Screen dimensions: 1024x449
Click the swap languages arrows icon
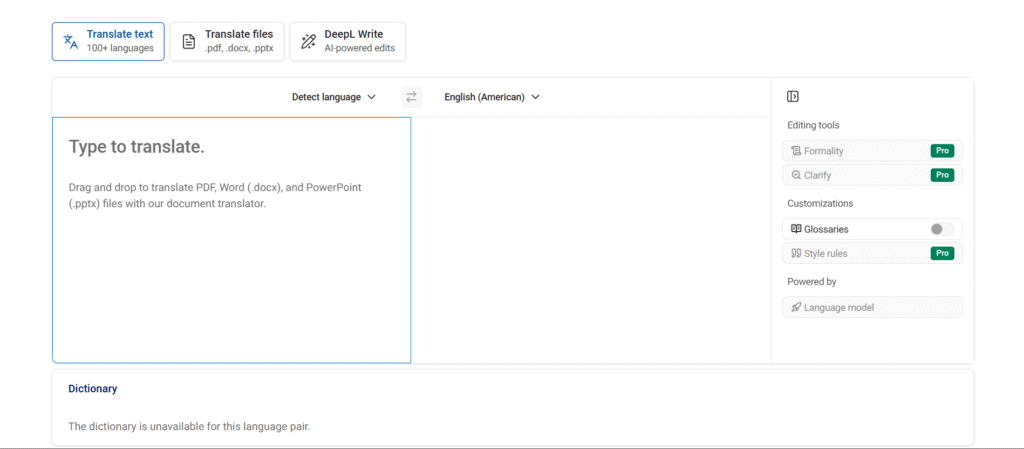pos(411,97)
